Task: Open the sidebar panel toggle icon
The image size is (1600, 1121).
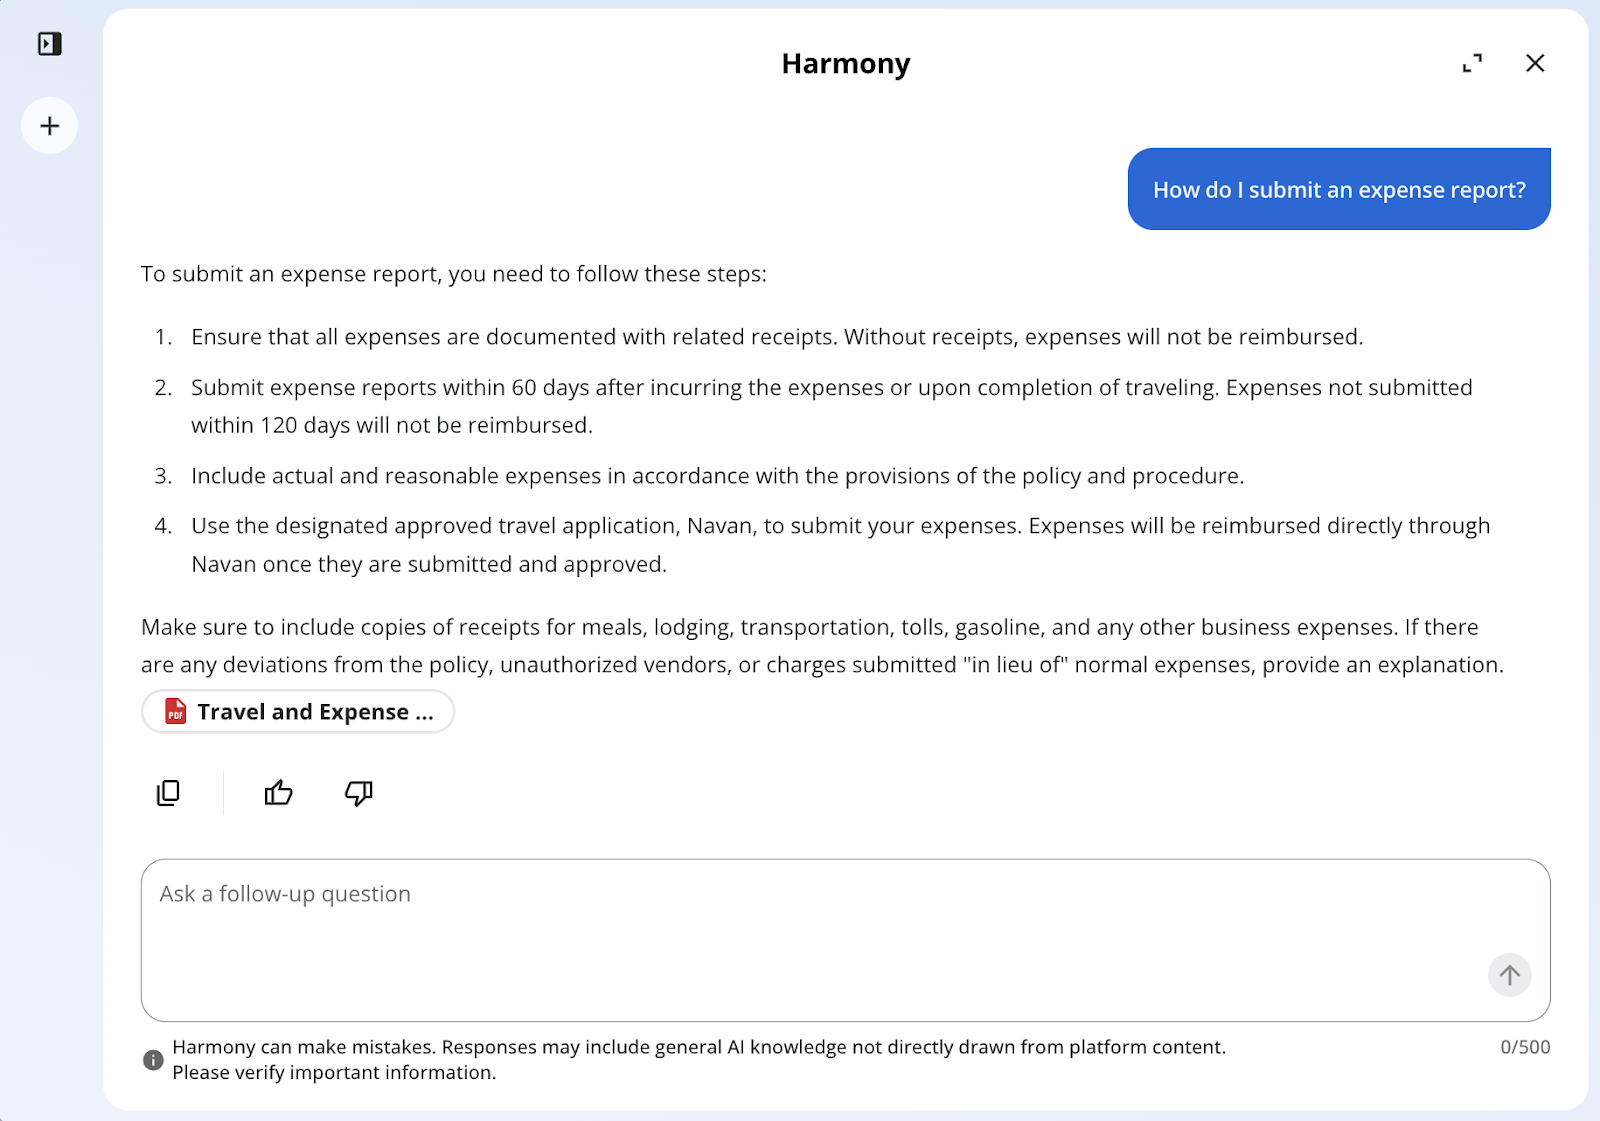Action: coord(49,44)
